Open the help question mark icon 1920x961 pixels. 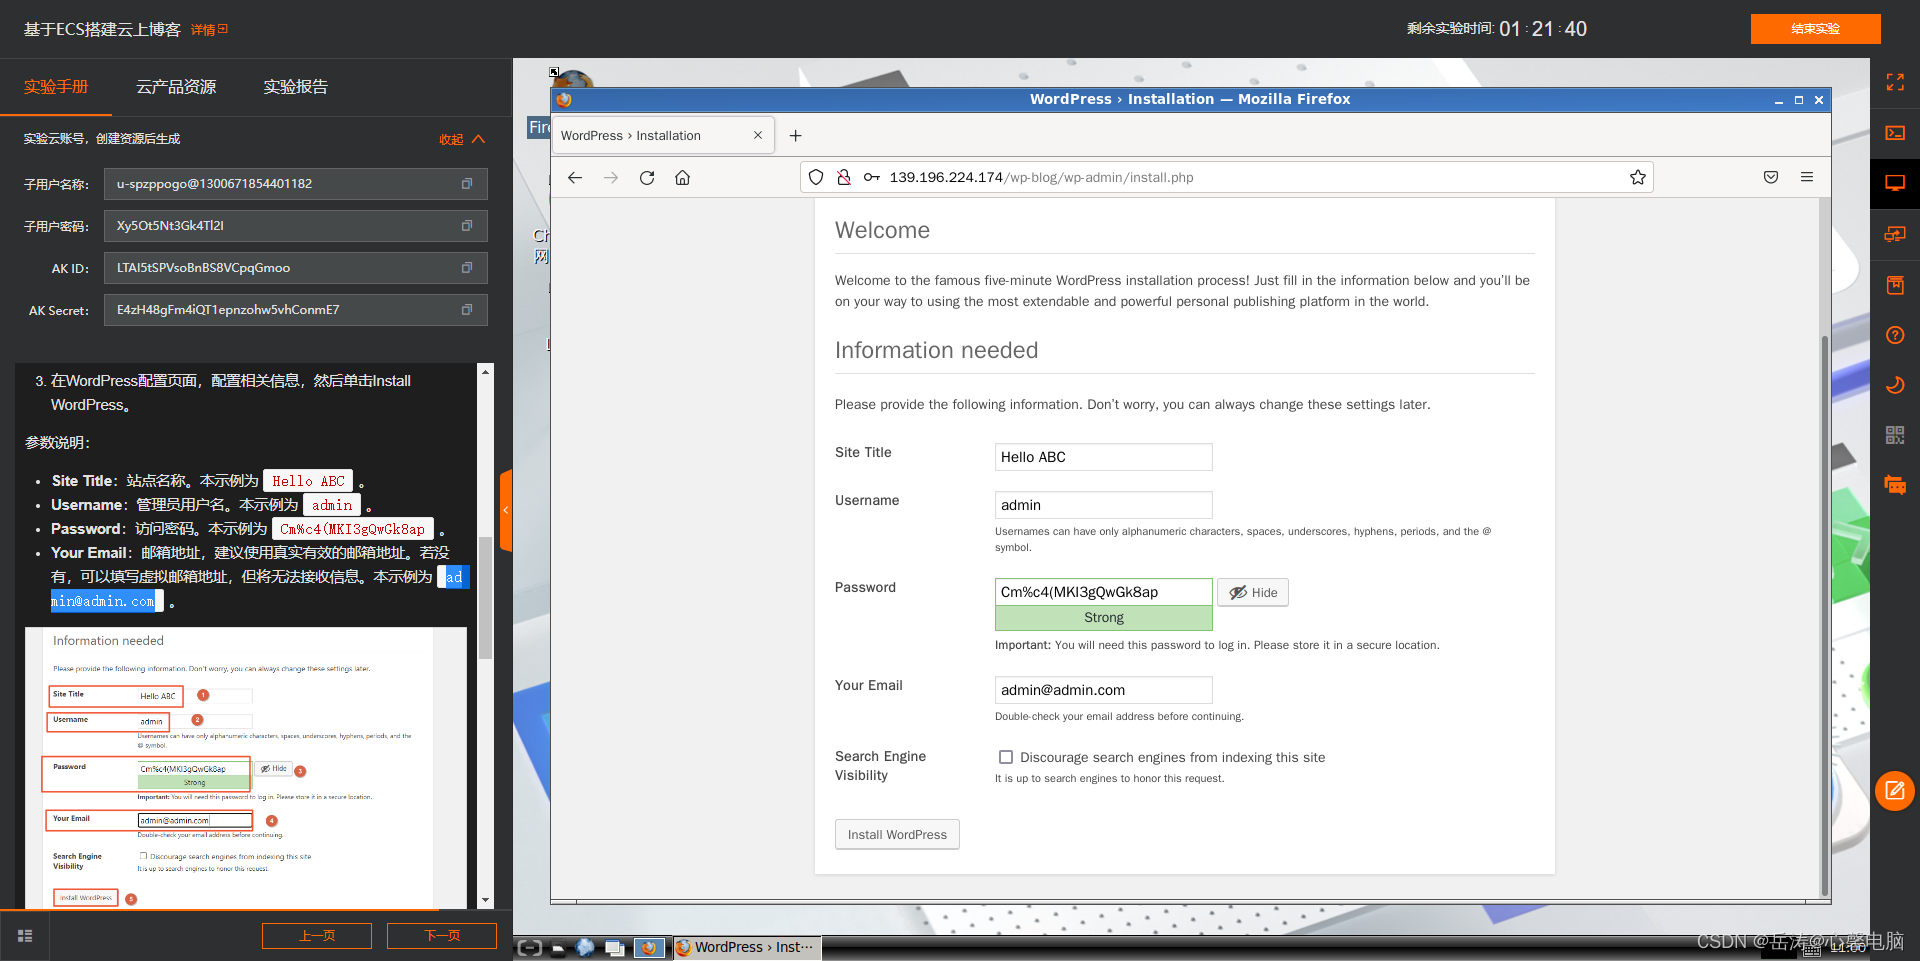point(1895,335)
